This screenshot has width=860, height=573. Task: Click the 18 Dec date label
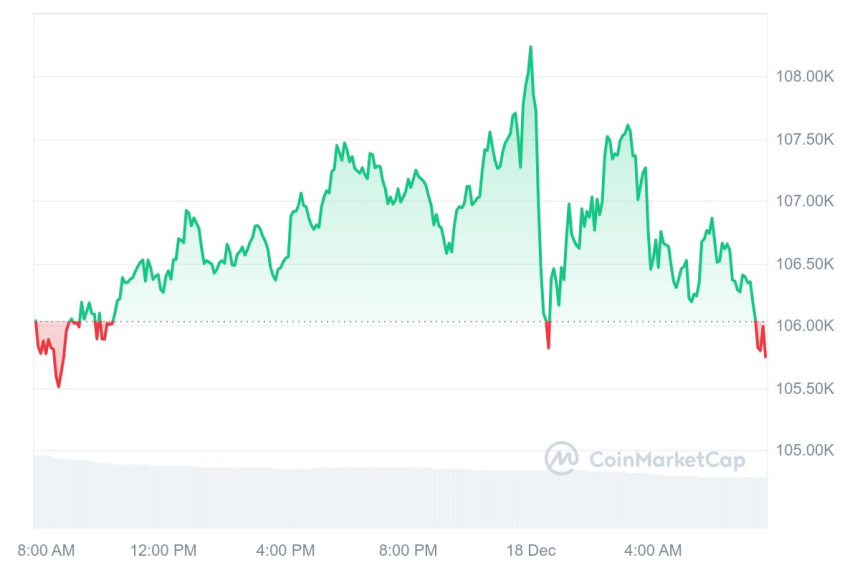pos(532,550)
